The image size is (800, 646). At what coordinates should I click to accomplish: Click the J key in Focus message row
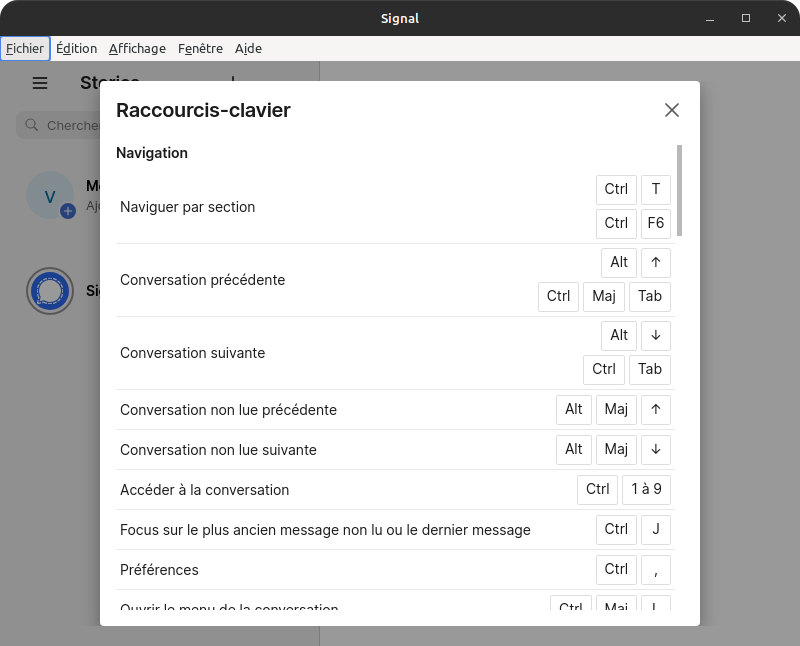[655, 530]
